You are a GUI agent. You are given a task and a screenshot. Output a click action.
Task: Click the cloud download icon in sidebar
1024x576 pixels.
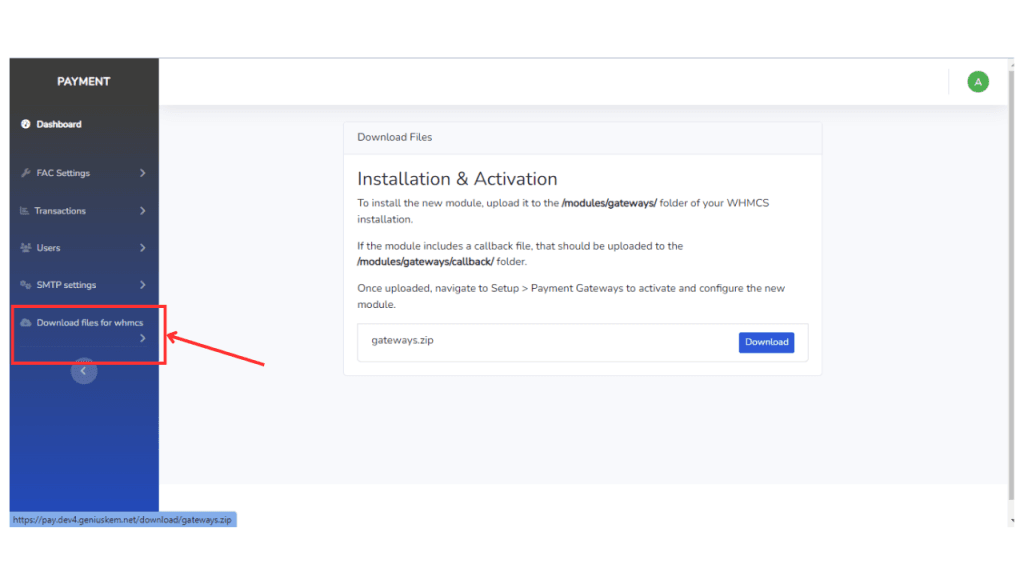[x=25, y=323]
